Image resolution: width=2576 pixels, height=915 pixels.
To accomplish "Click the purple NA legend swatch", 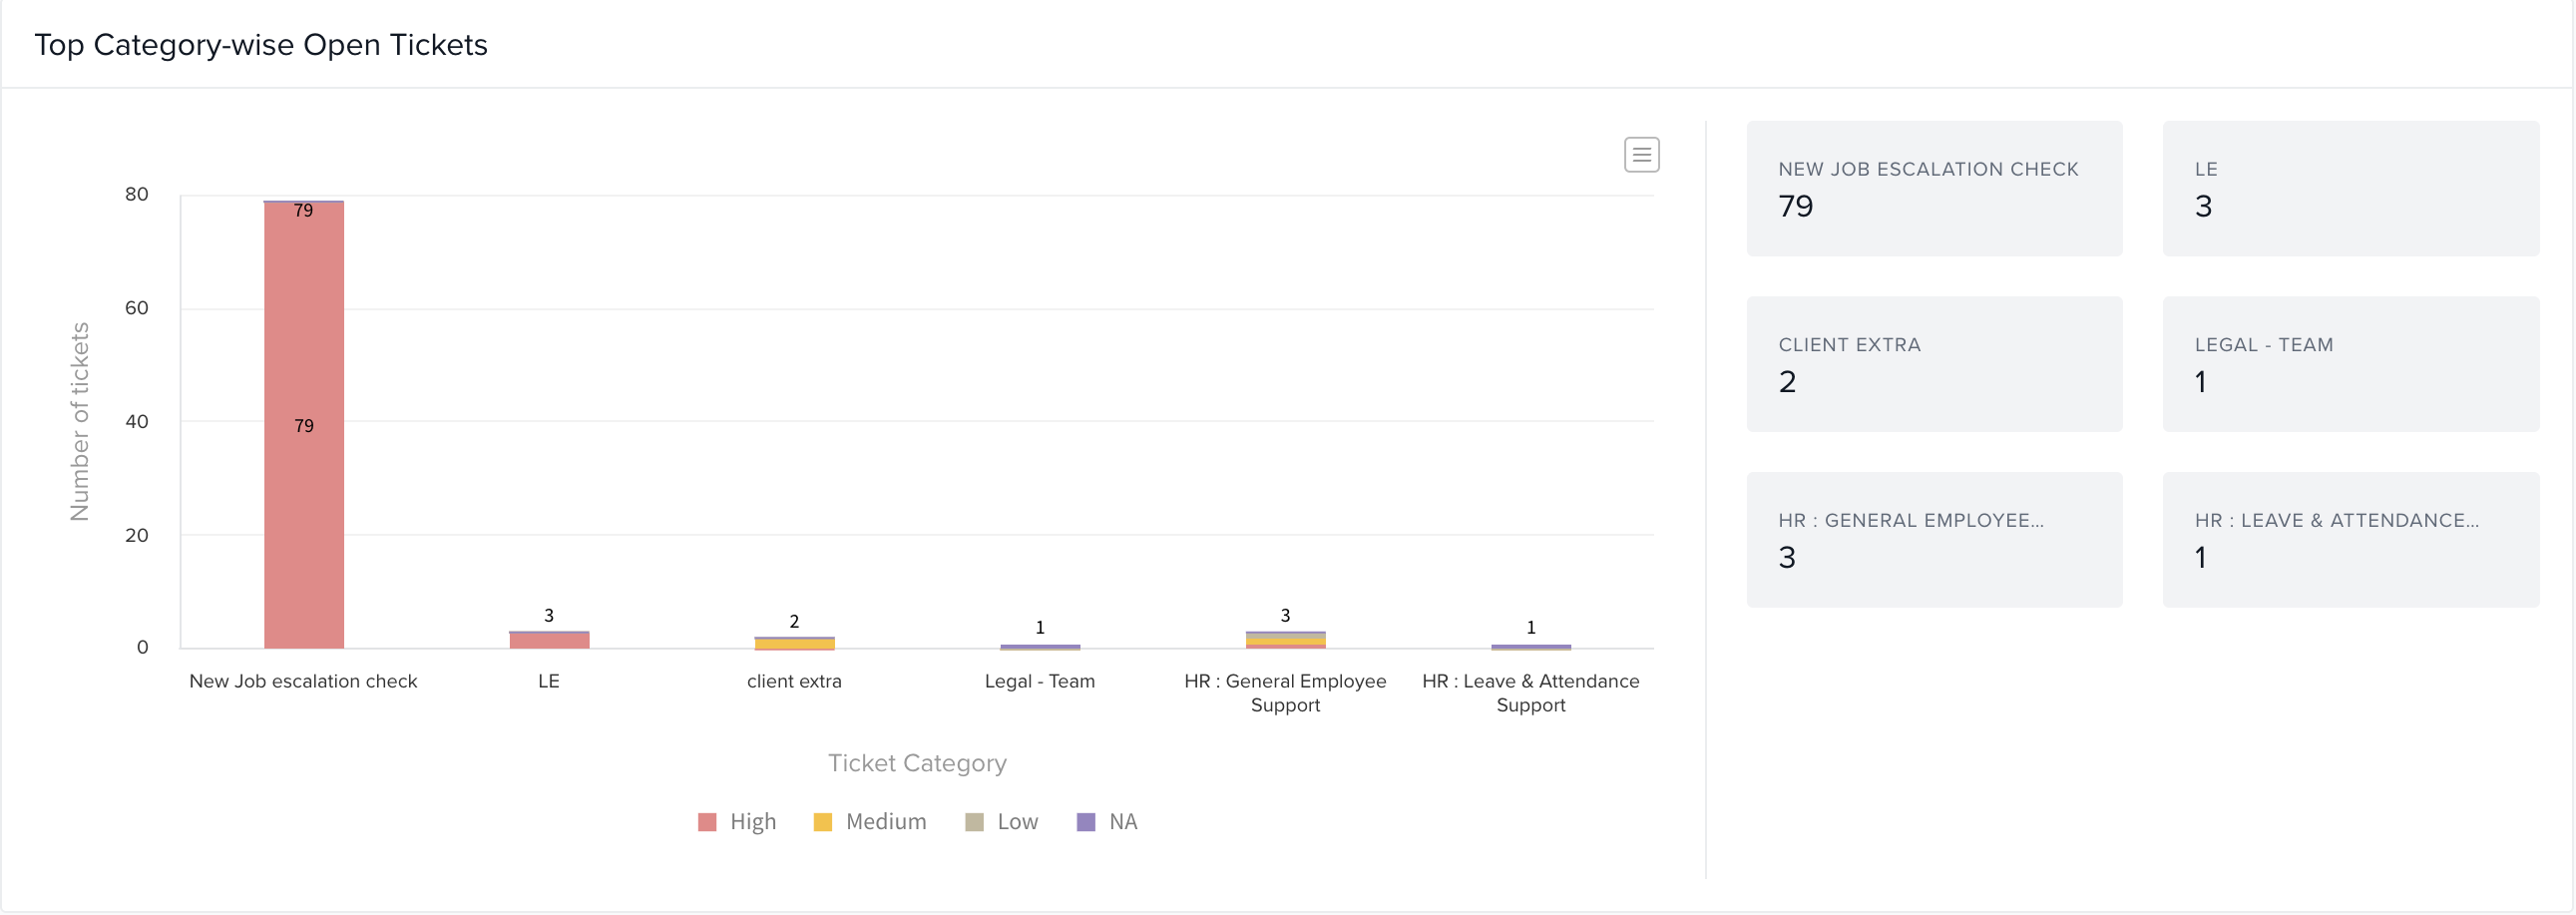I will (x=1085, y=822).
